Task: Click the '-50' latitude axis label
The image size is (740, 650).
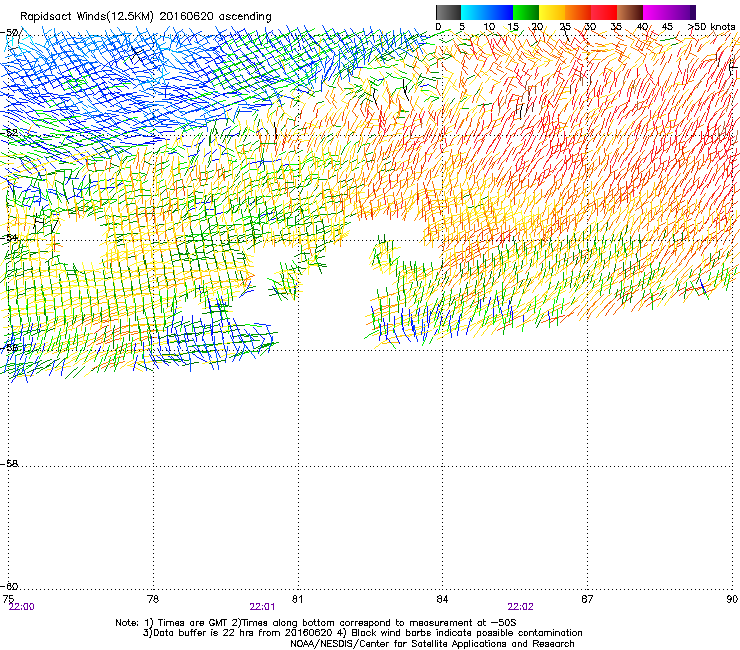Action: point(10,33)
